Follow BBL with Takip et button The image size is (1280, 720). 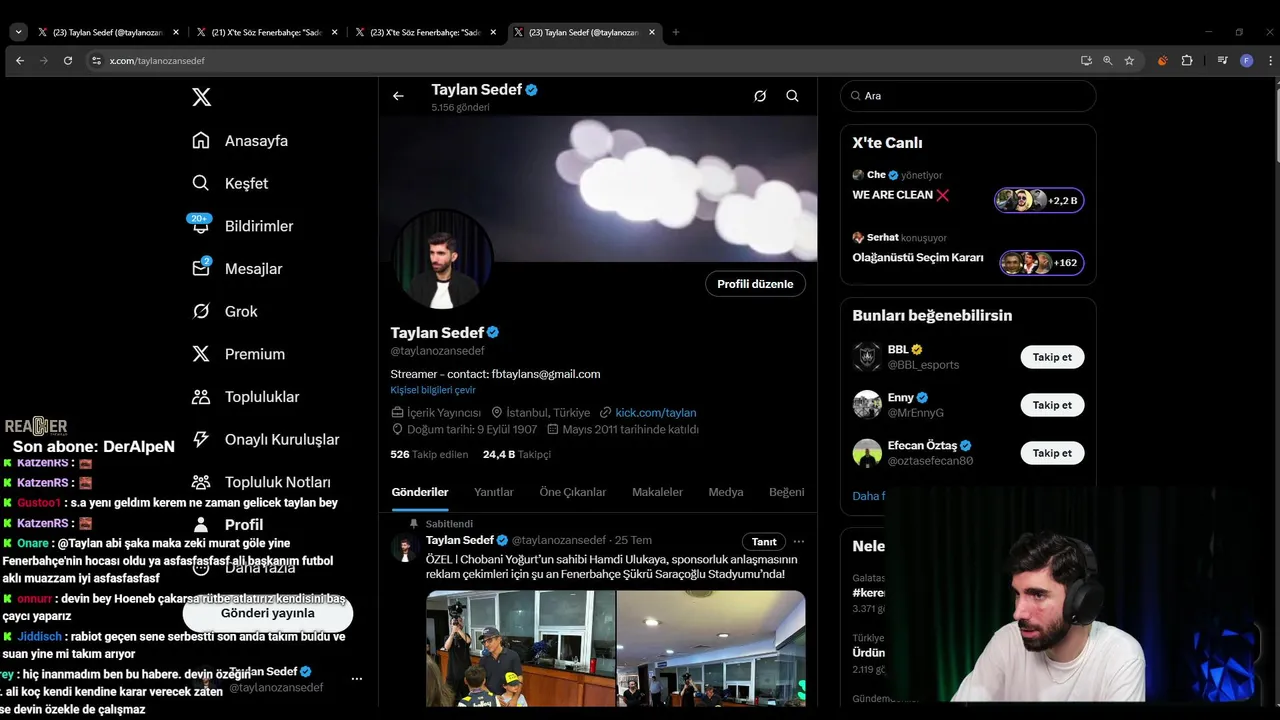click(x=1052, y=357)
